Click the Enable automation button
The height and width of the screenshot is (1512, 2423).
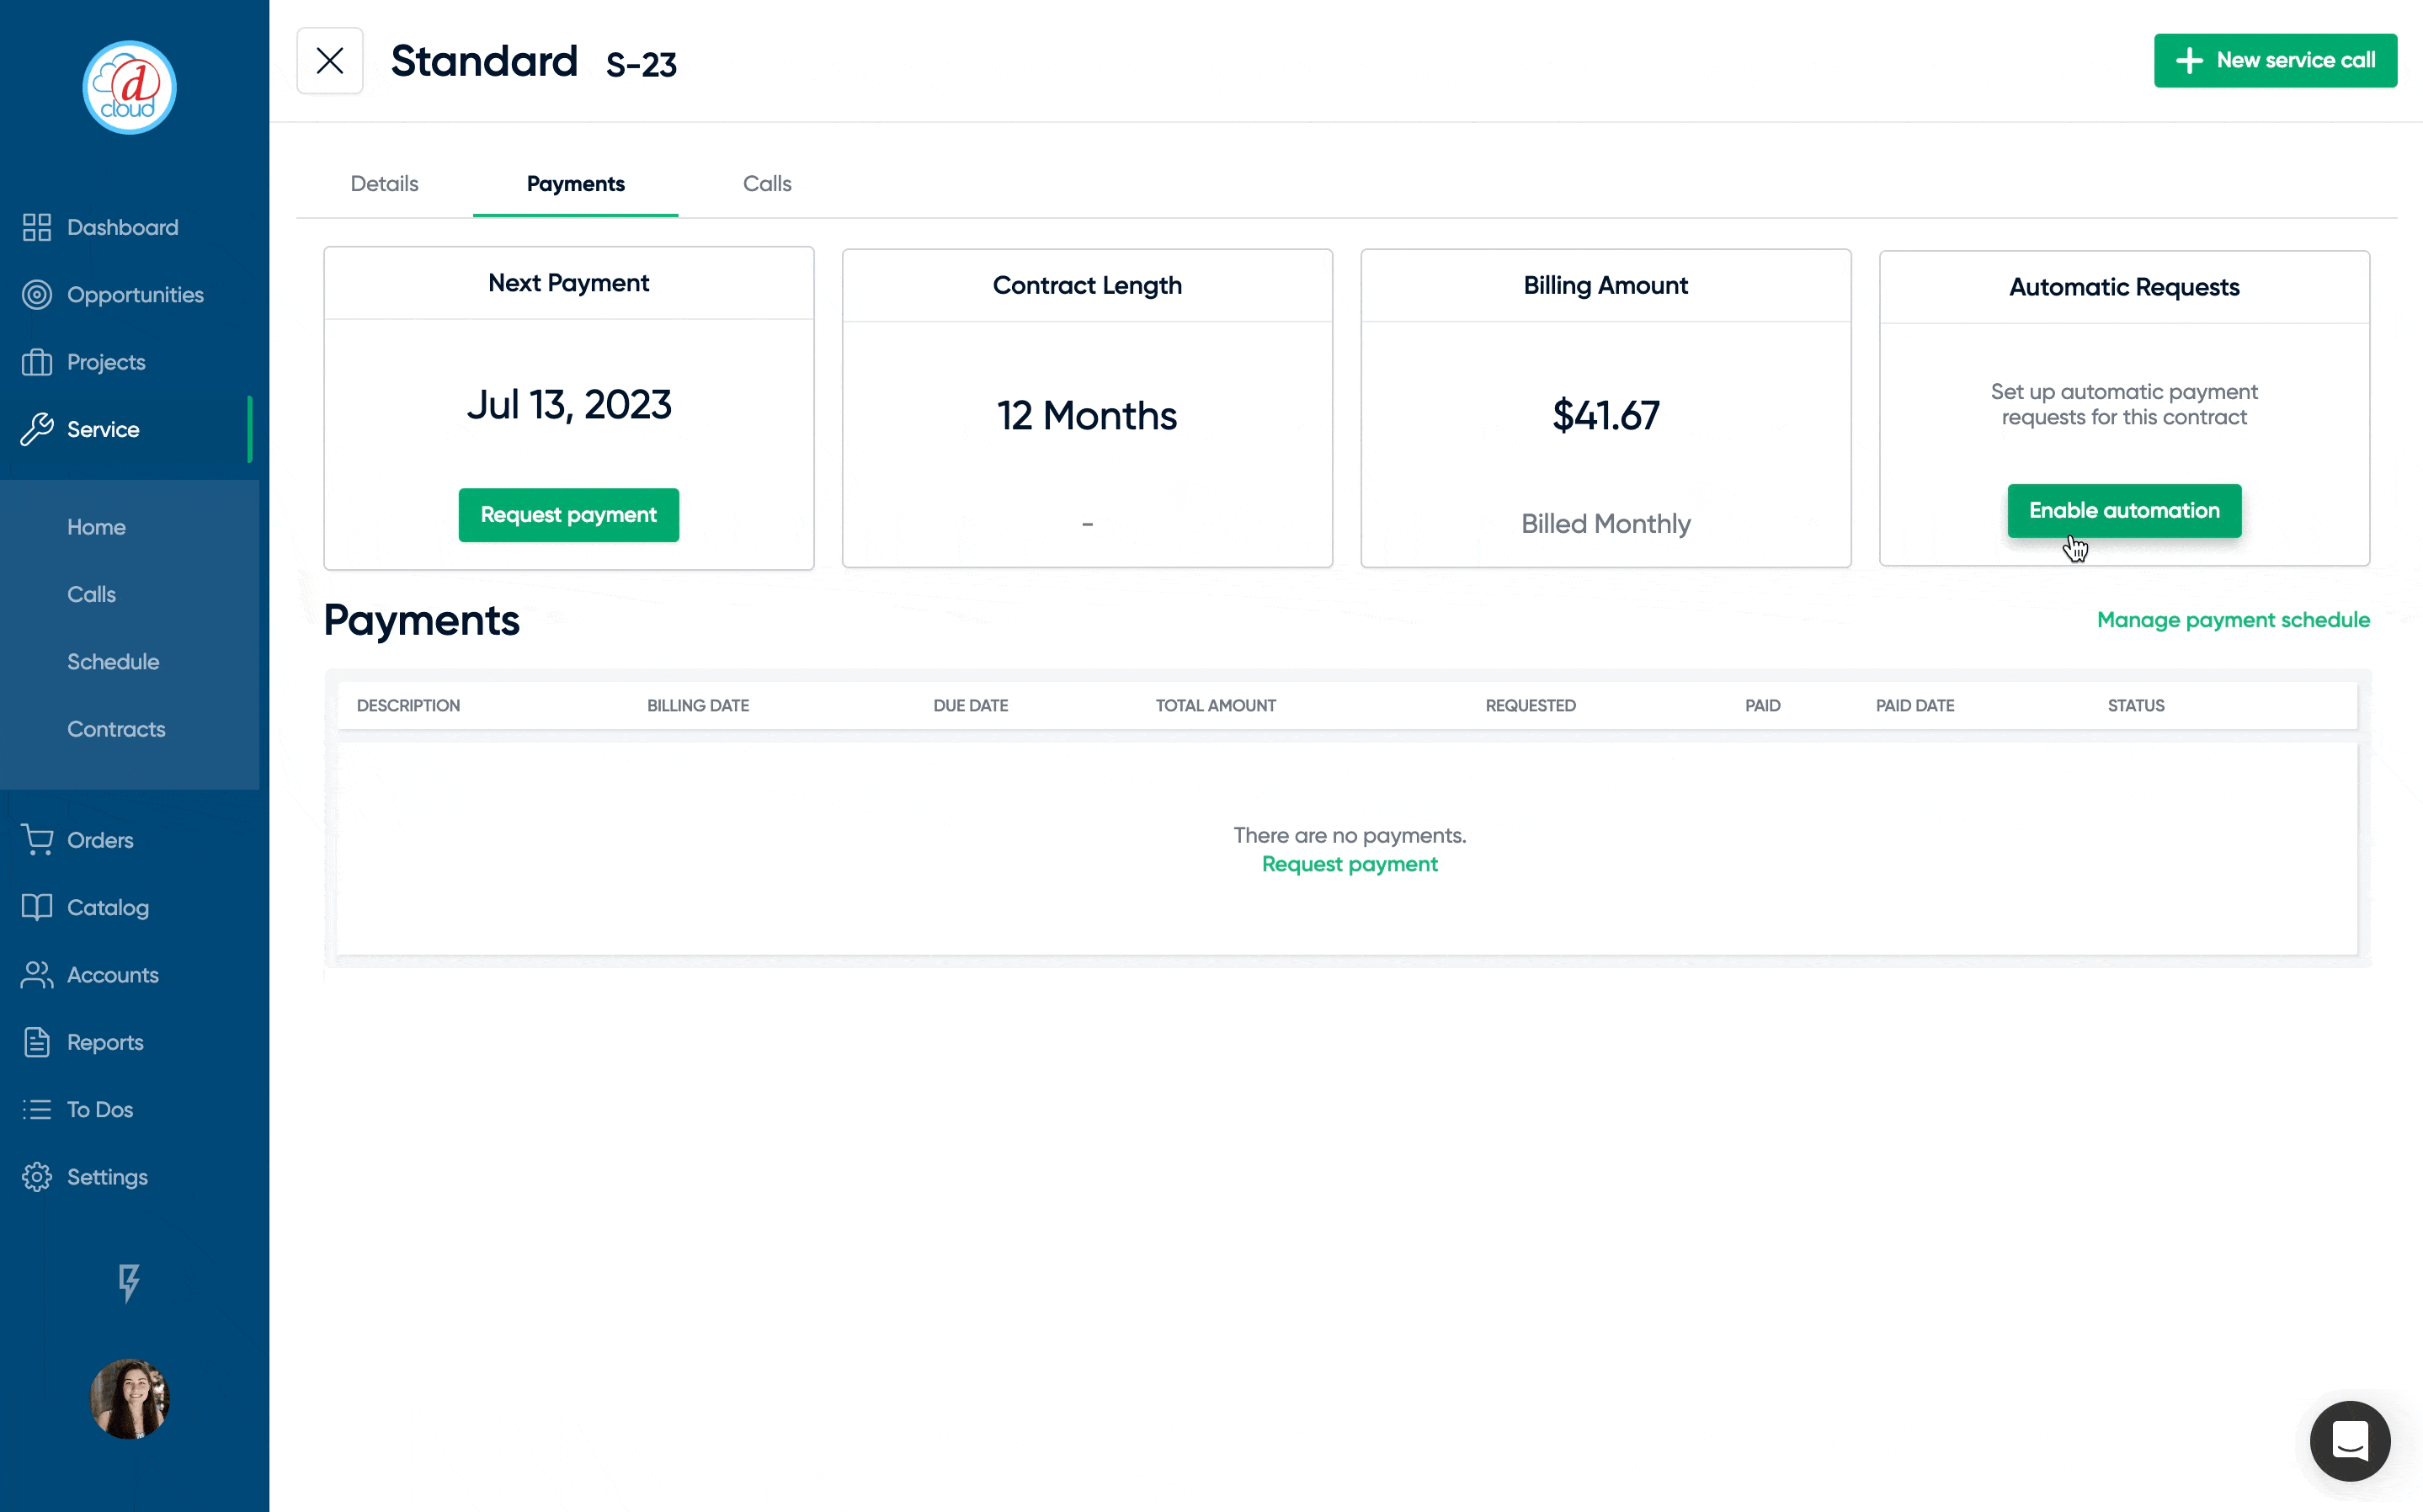pos(2124,511)
